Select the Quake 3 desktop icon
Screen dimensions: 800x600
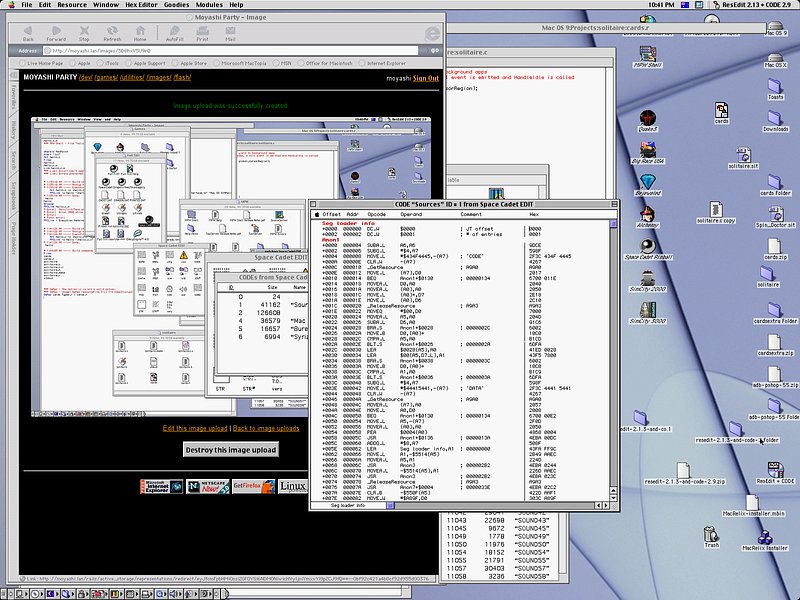(647, 118)
